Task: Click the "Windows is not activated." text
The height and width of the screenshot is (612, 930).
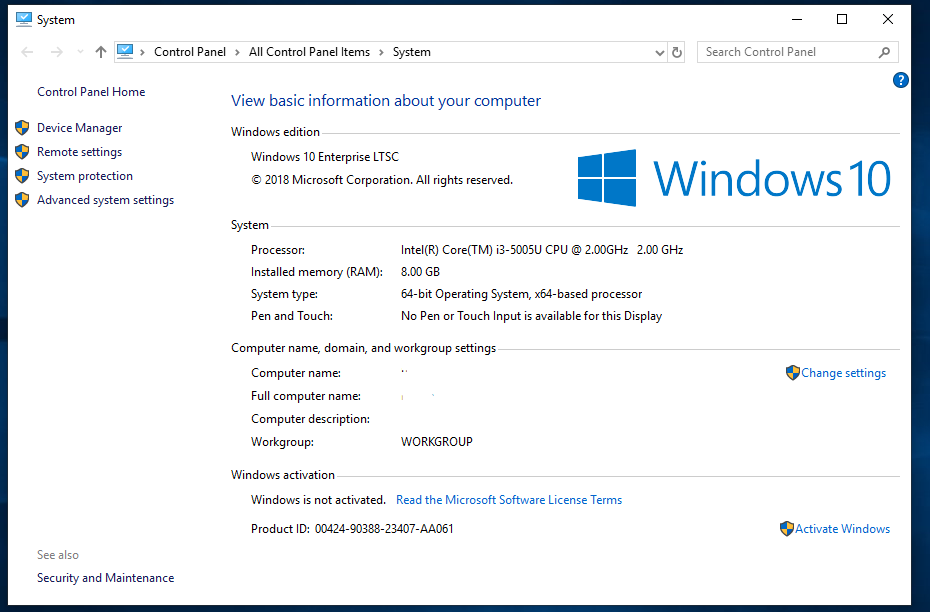Action: [x=319, y=500]
